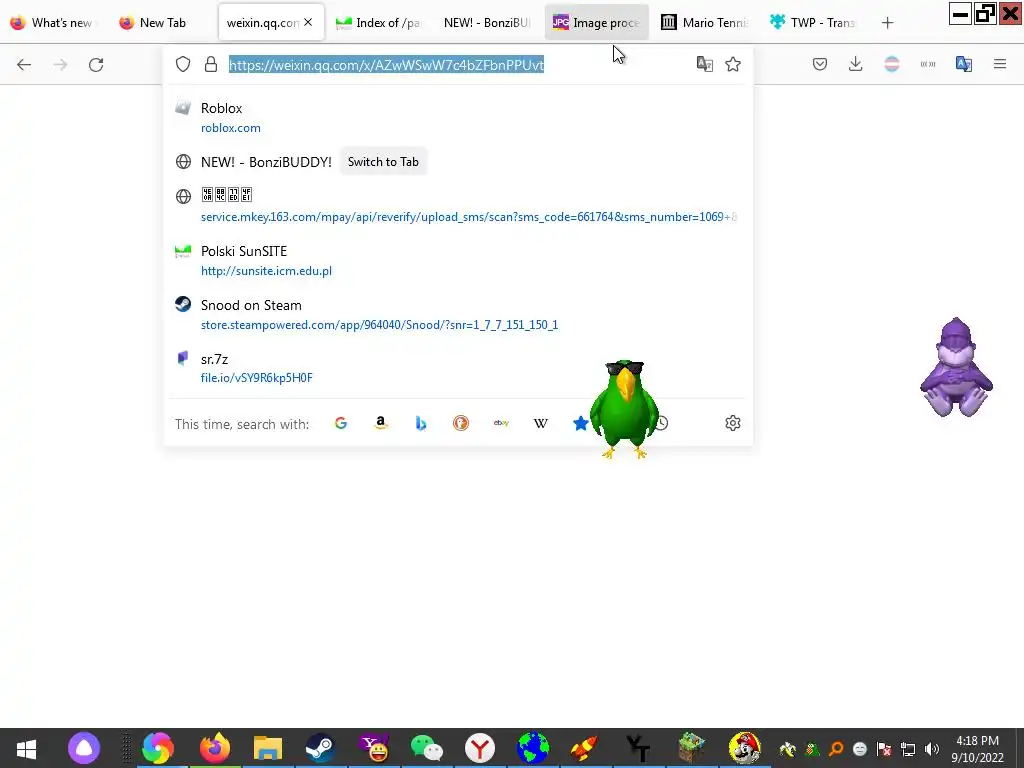
Task: Go back with the back arrow
Action: (24, 65)
